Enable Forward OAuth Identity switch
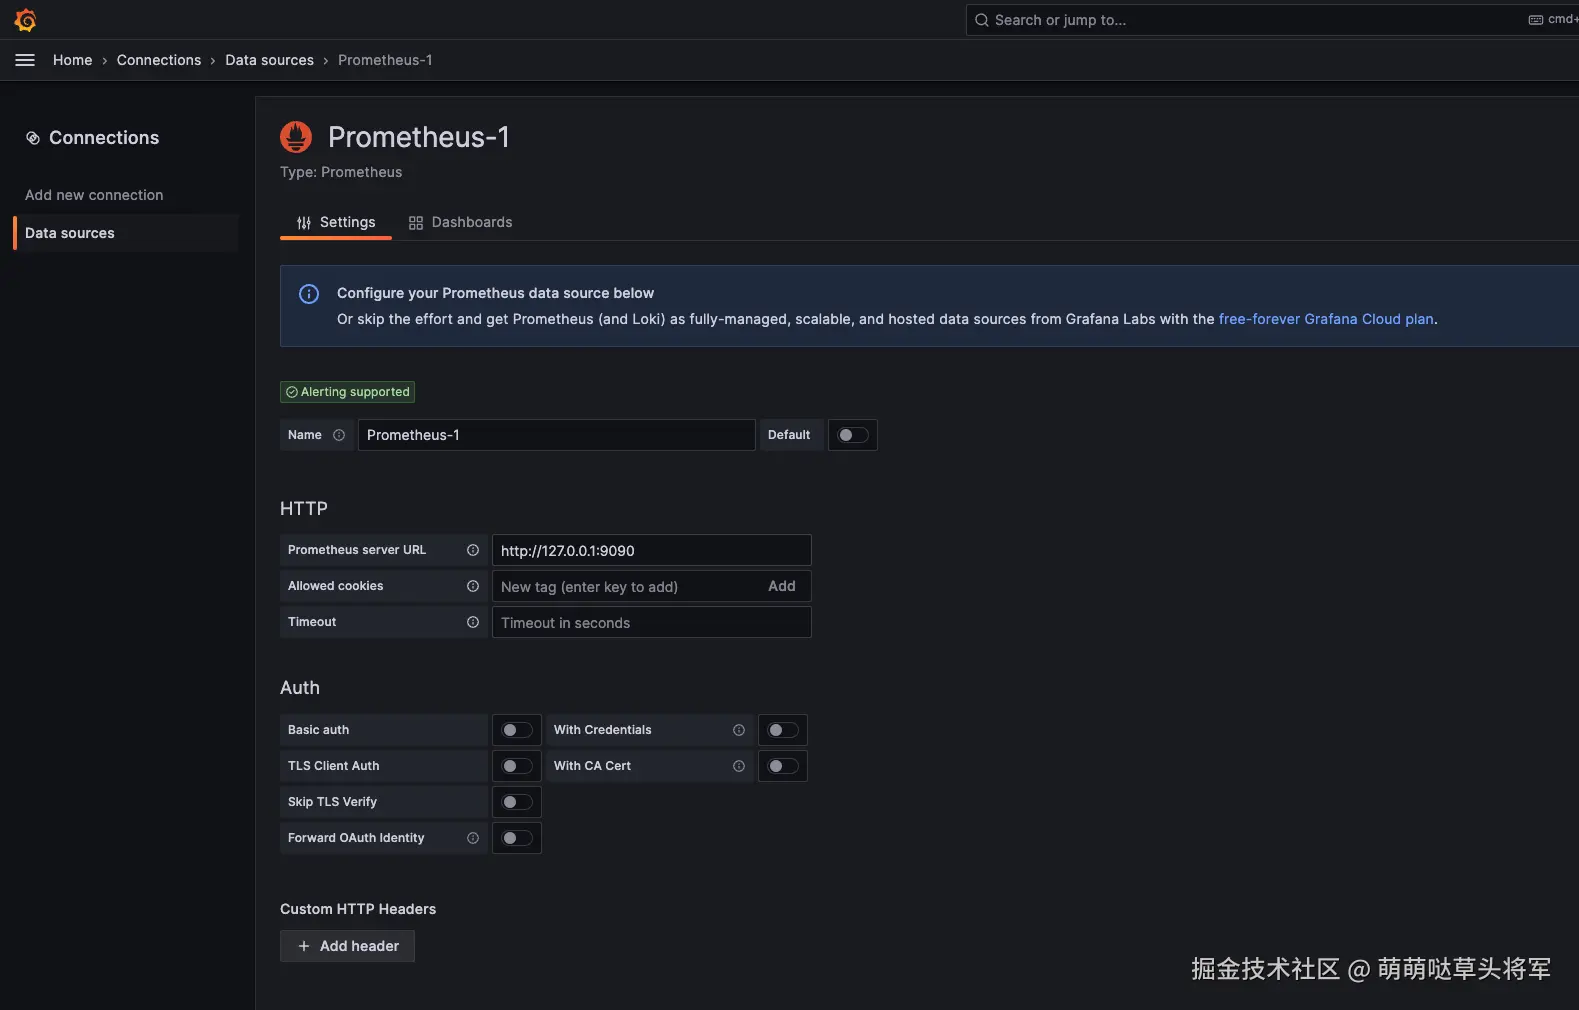The image size is (1579, 1010). coord(517,838)
